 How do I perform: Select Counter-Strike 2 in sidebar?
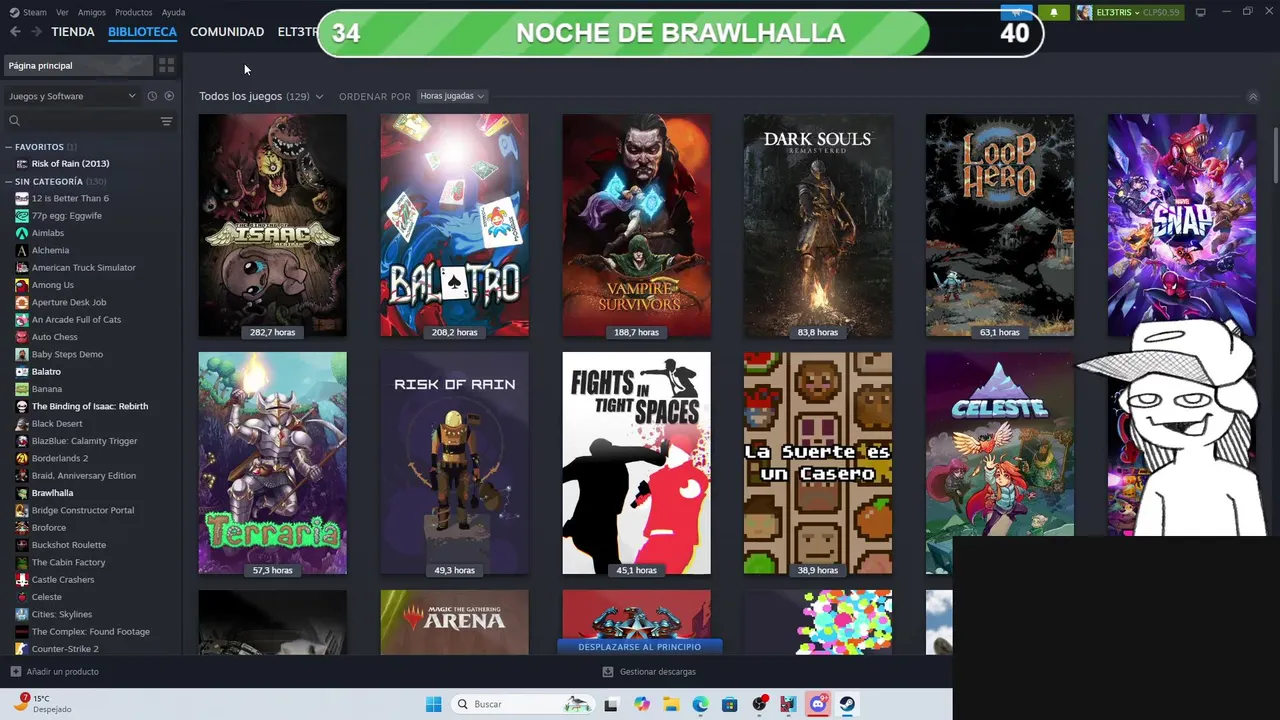(x=65, y=649)
